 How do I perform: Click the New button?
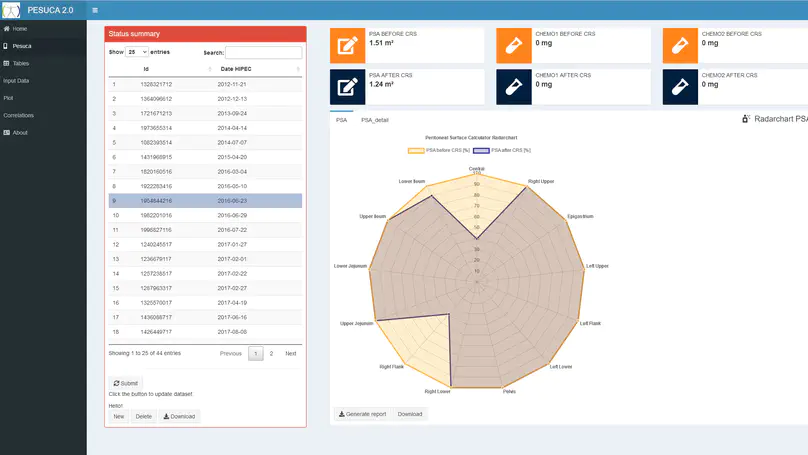[119, 416]
